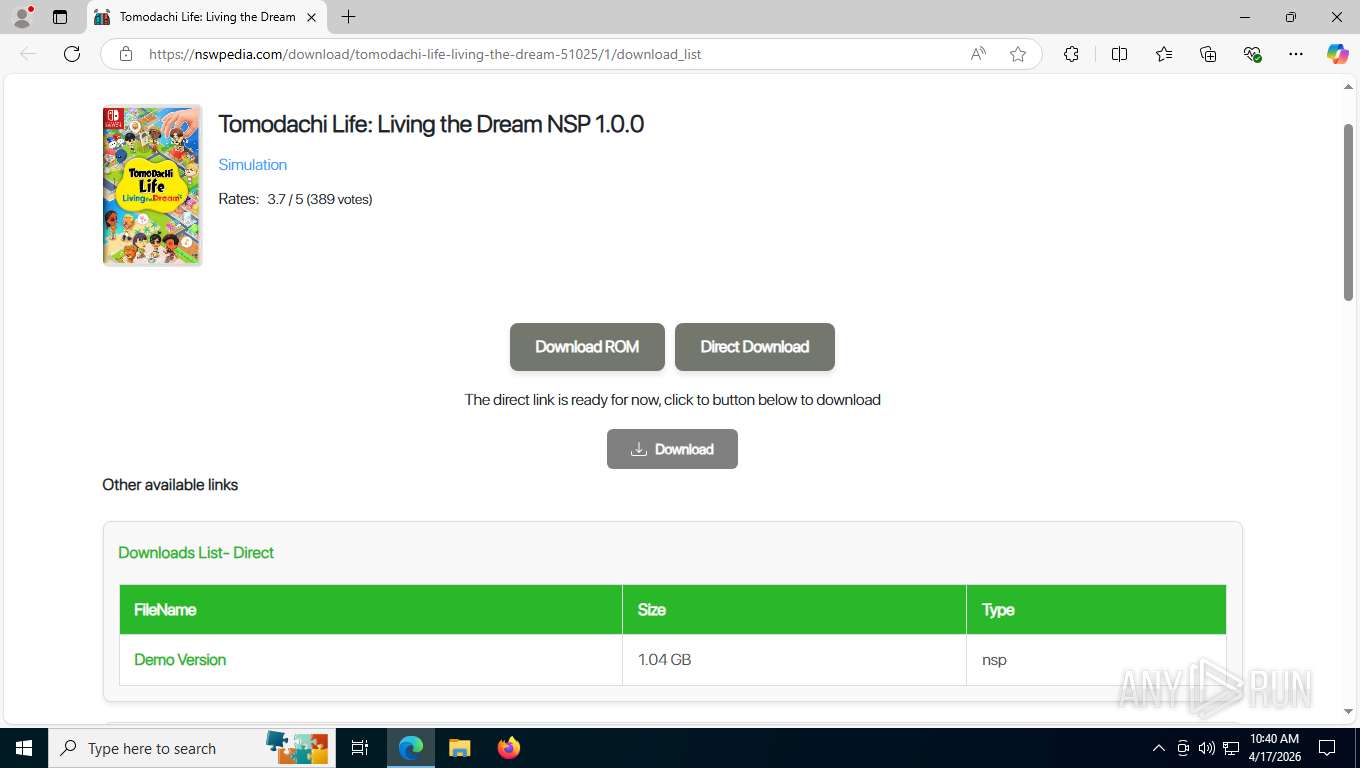Image resolution: width=1360 pixels, height=768 pixels.
Task: Go back to the previous page
Action: click(28, 54)
